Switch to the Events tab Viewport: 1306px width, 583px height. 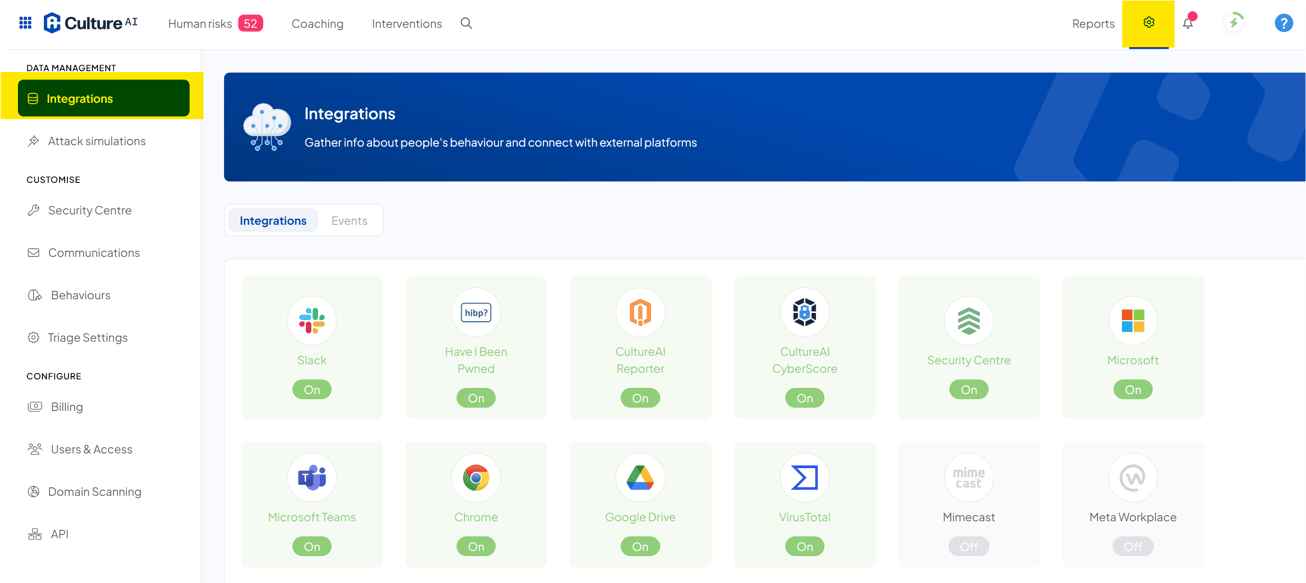pos(349,220)
